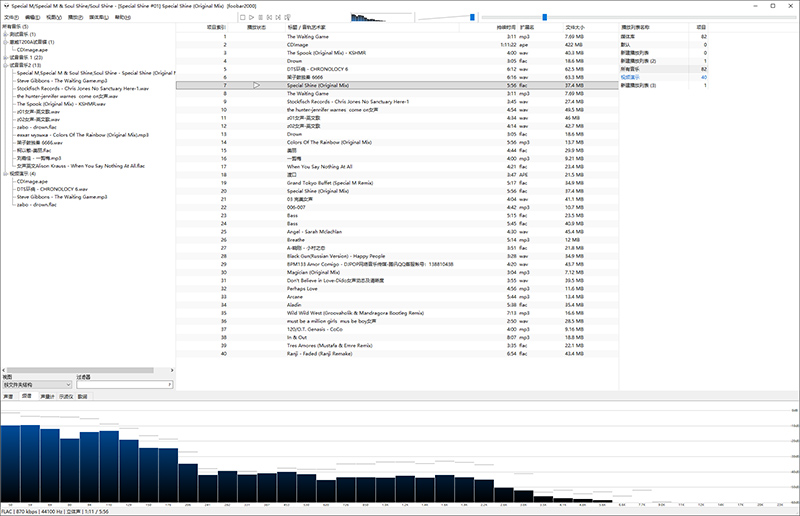The height and width of the screenshot is (516, 800).
Task: Switch to the 频谱 spectrum tab
Action: pos(27,396)
